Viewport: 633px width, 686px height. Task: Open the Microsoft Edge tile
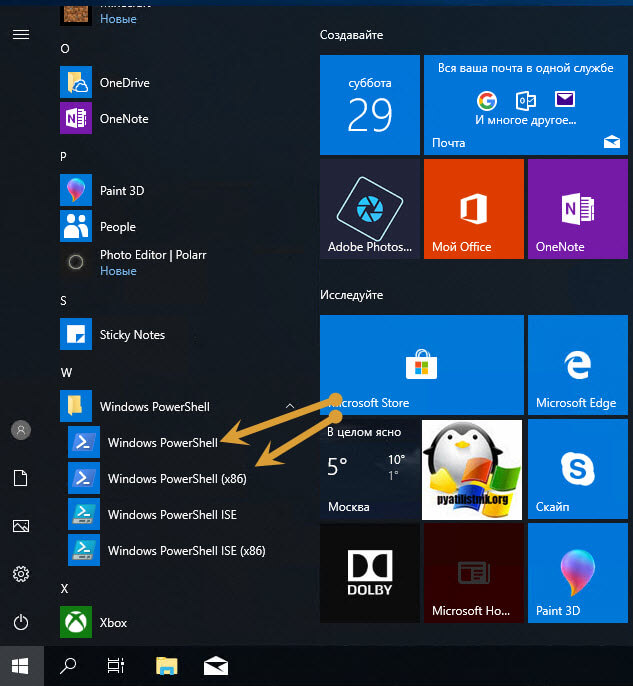[x=576, y=364]
